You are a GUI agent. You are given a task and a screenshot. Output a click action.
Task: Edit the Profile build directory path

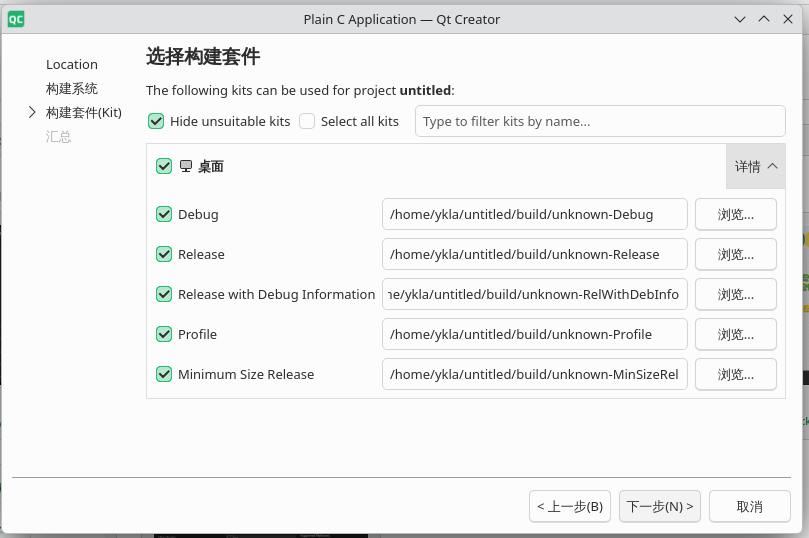click(535, 334)
